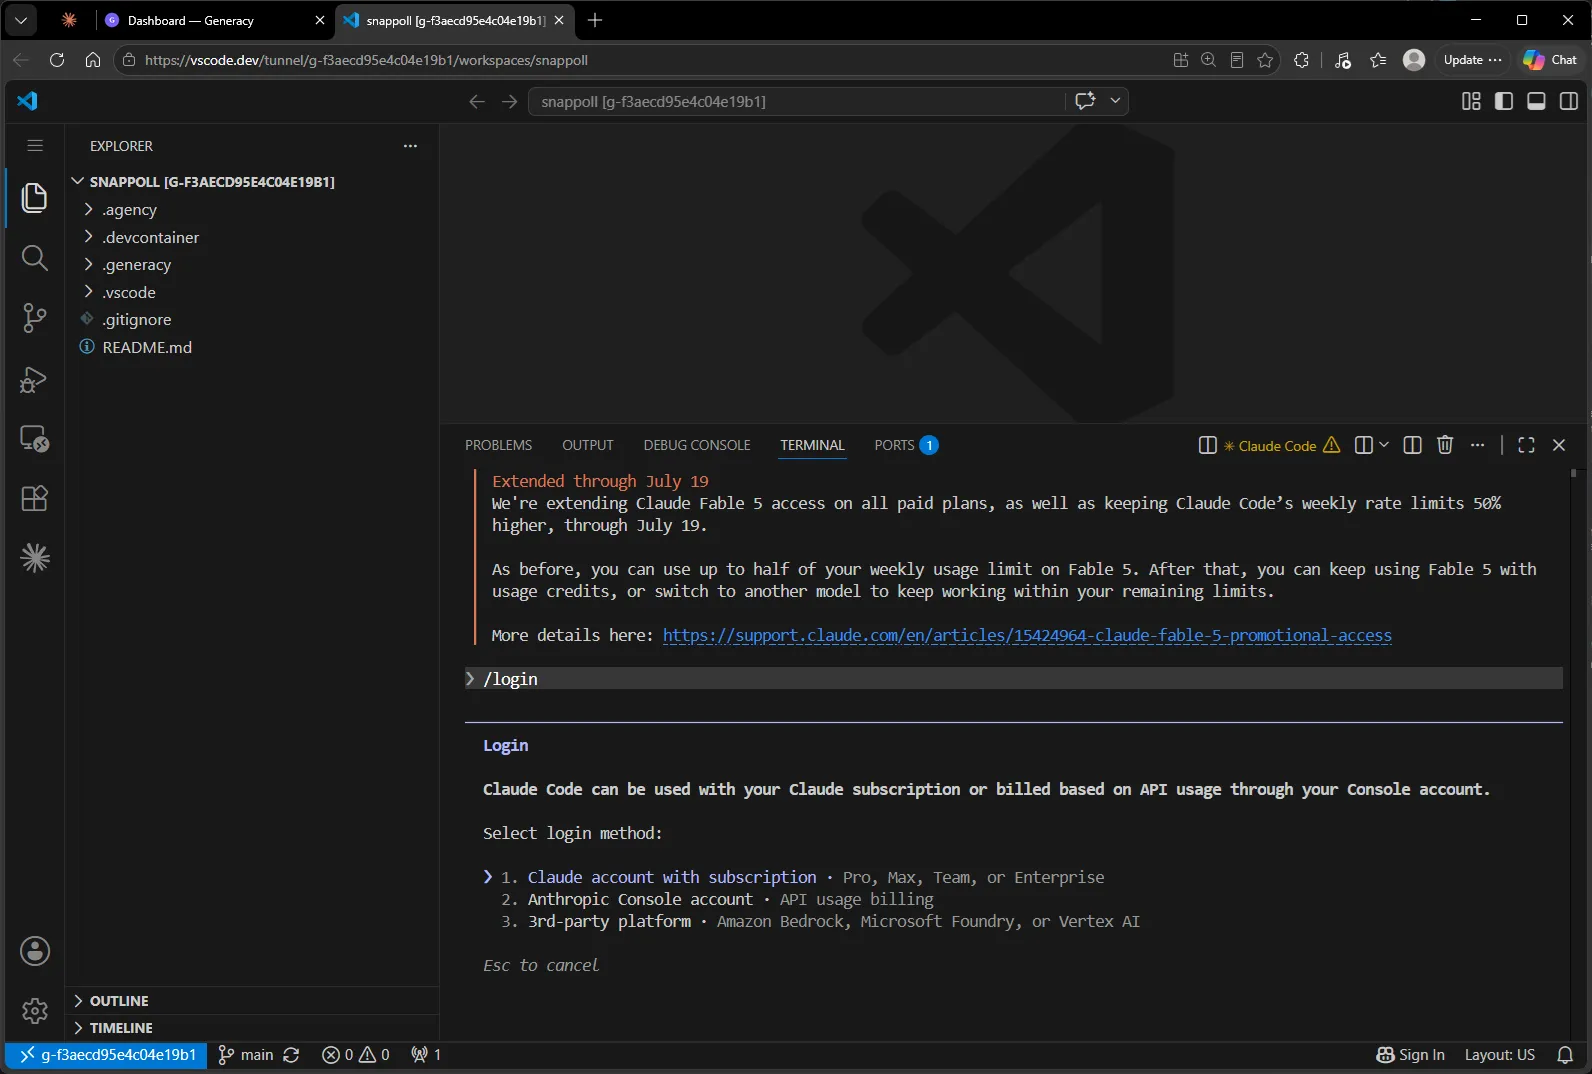This screenshot has height=1074, width=1592.
Task: Open command center dropdown arrow
Action: 1115,101
